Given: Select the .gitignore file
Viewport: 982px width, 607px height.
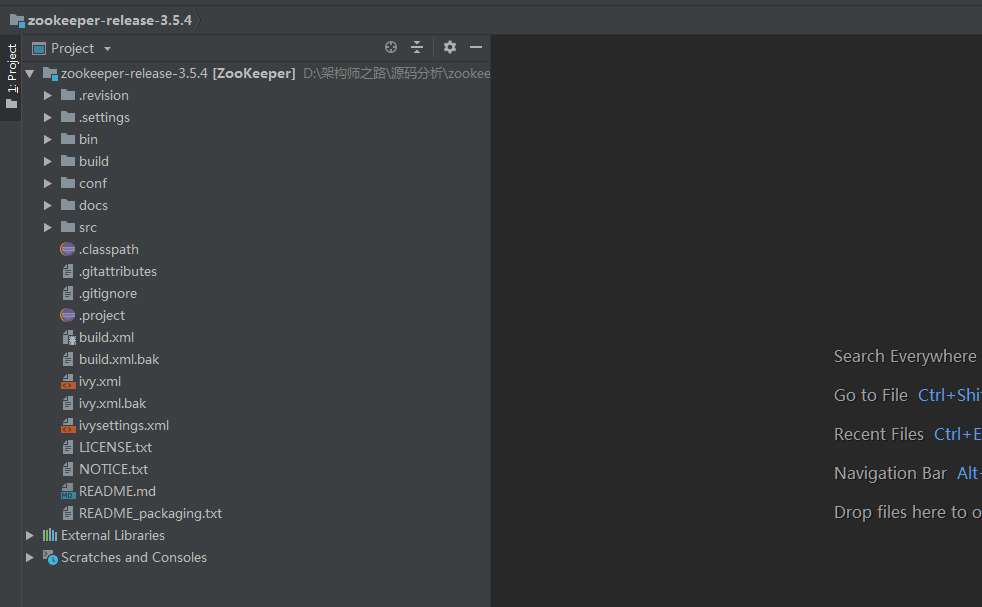Looking at the screenshot, I should click(108, 293).
